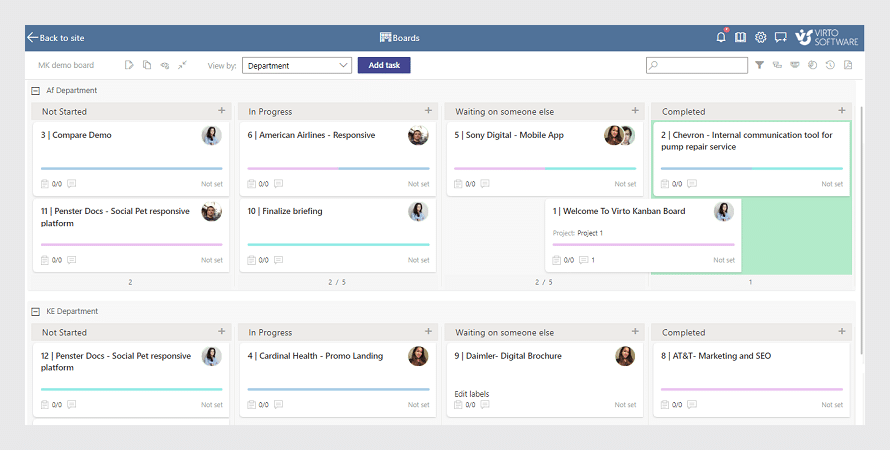
Task: Open board settings gear
Action: pos(761,37)
